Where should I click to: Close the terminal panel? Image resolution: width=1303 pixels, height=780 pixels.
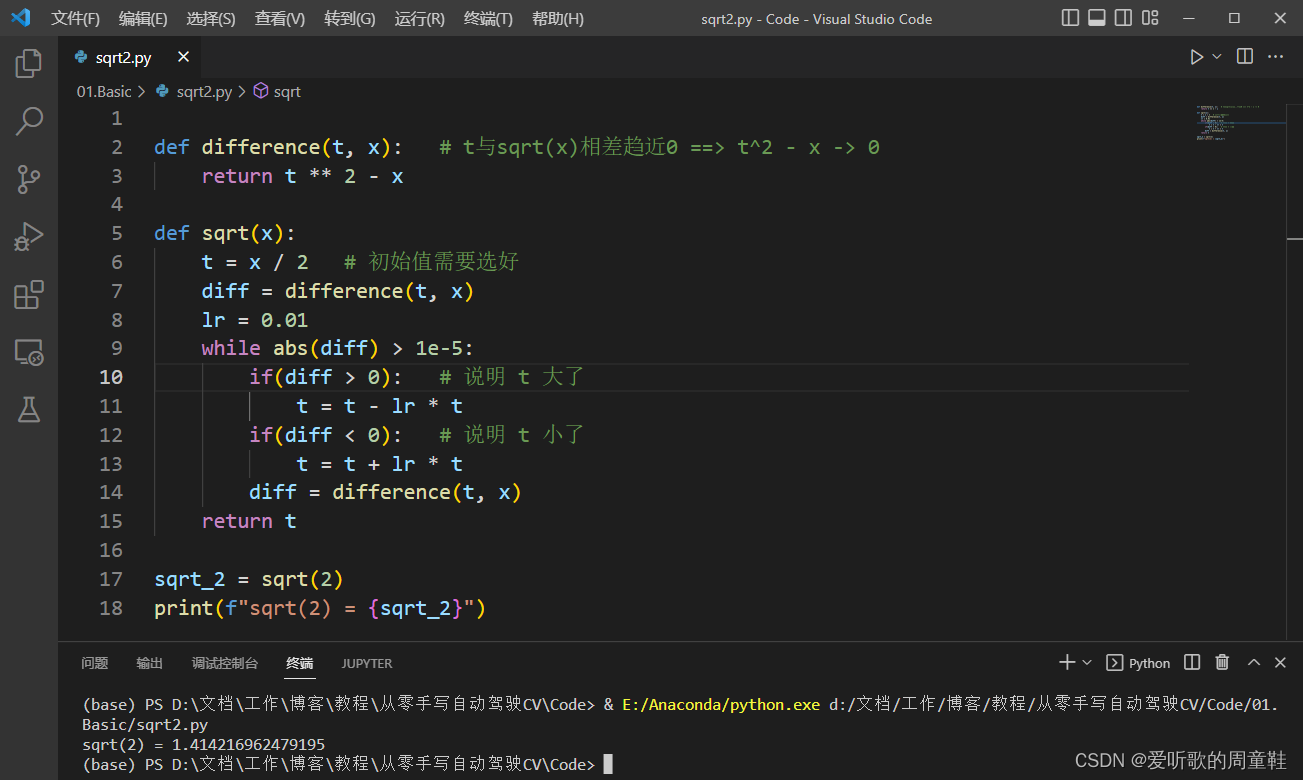coord(1281,662)
